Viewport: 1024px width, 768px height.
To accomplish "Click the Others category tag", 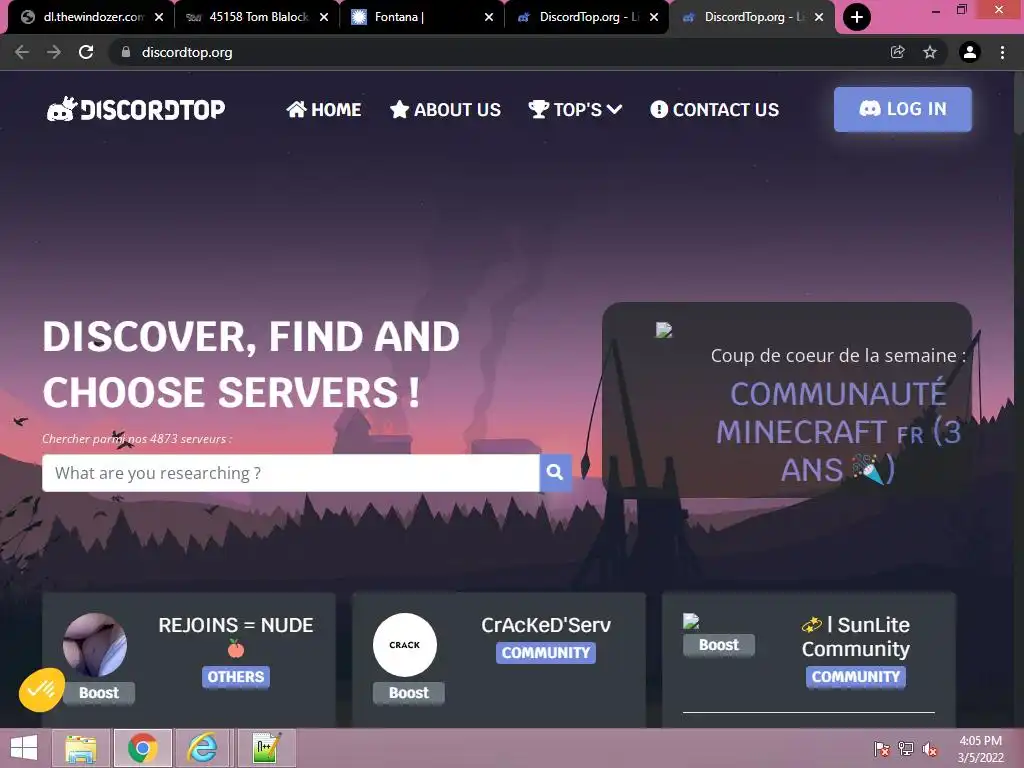I will click(x=236, y=677).
